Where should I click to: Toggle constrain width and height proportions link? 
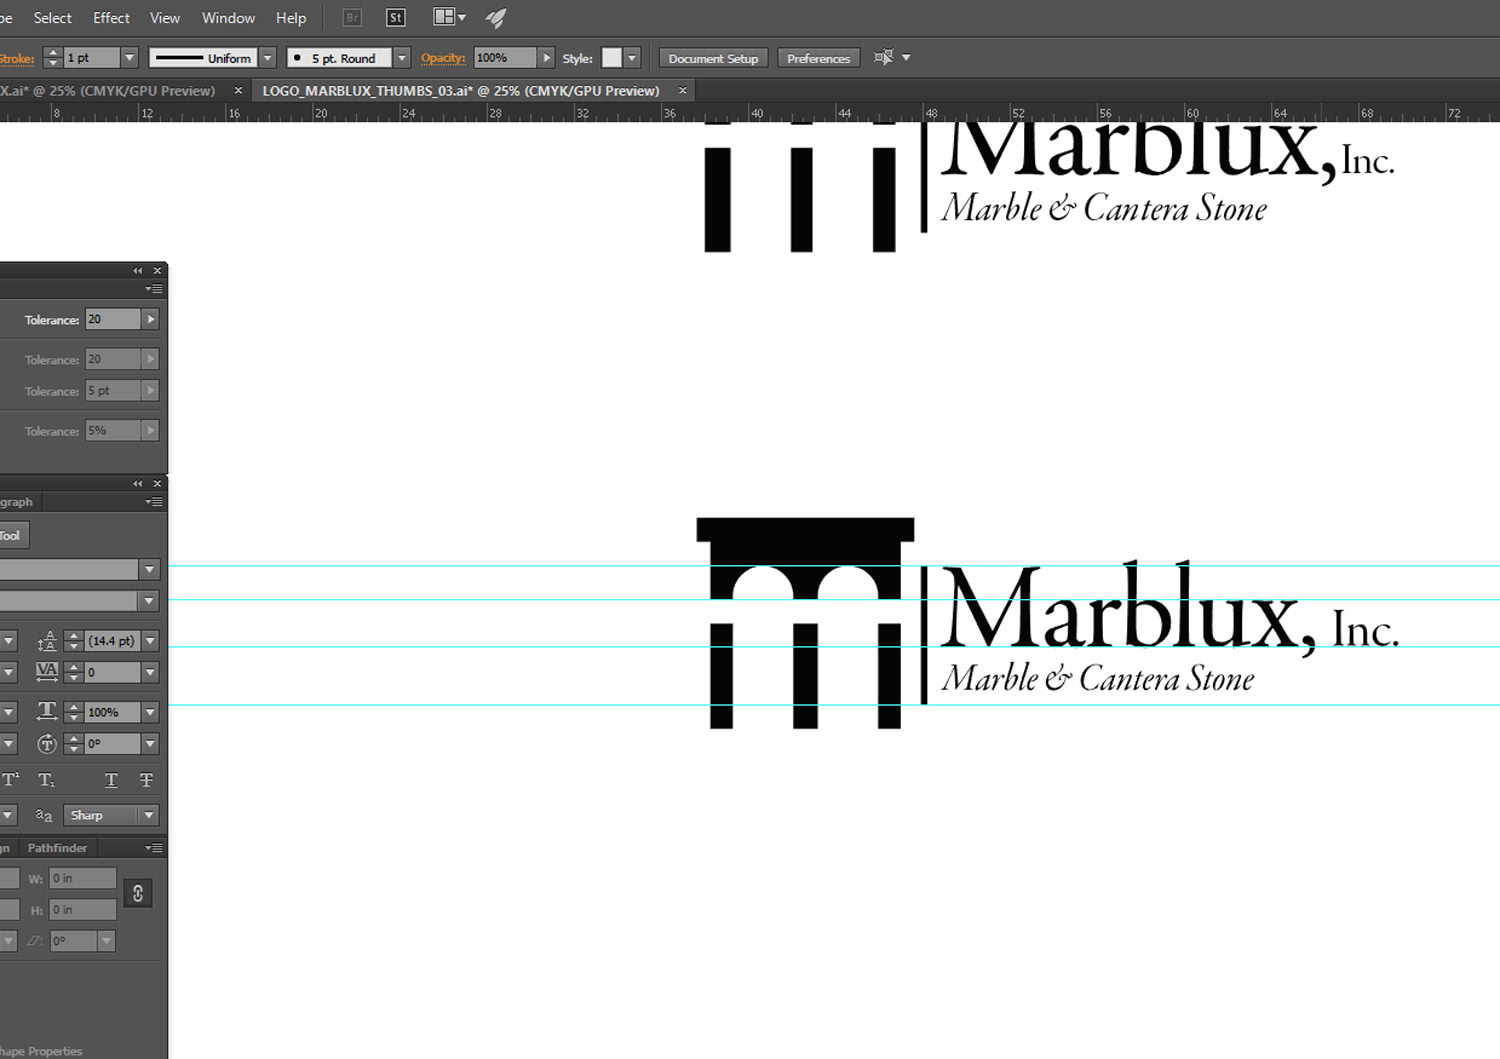tap(138, 894)
